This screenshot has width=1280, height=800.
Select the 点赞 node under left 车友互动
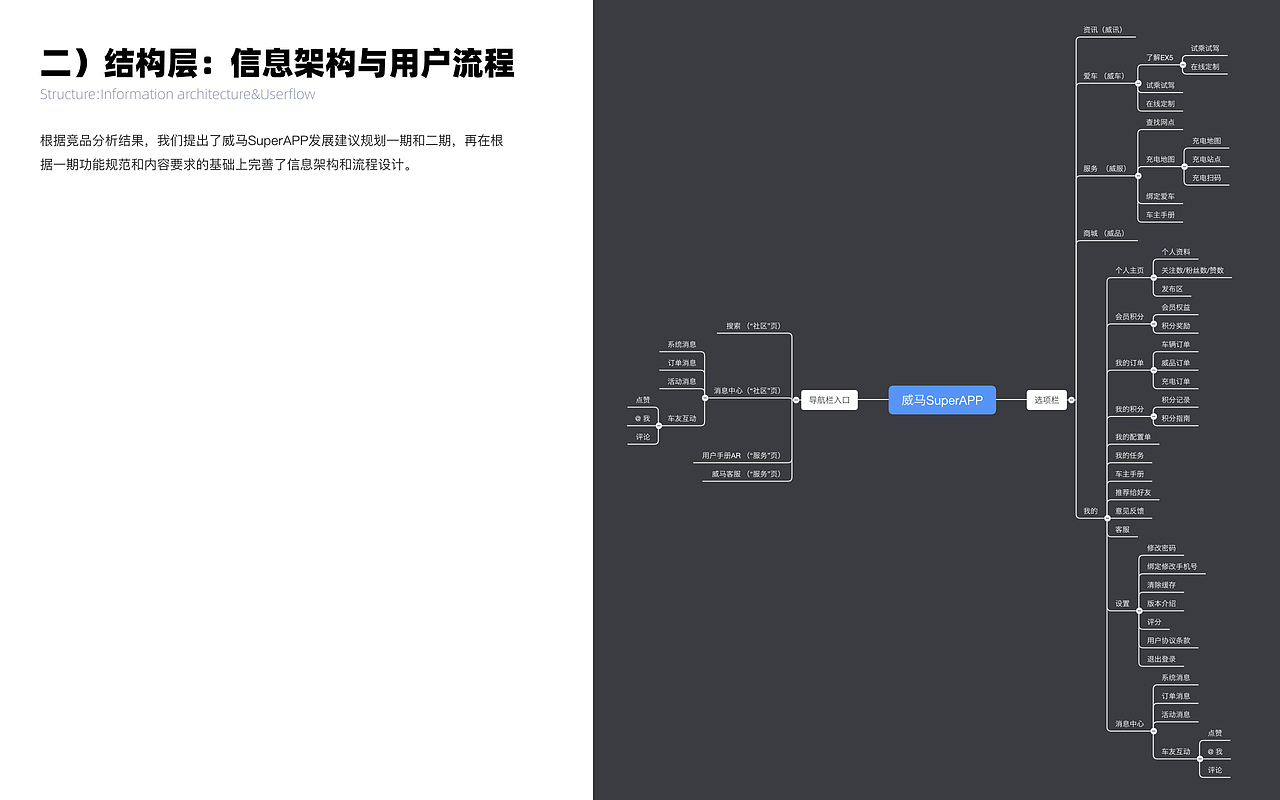(x=643, y=399)
